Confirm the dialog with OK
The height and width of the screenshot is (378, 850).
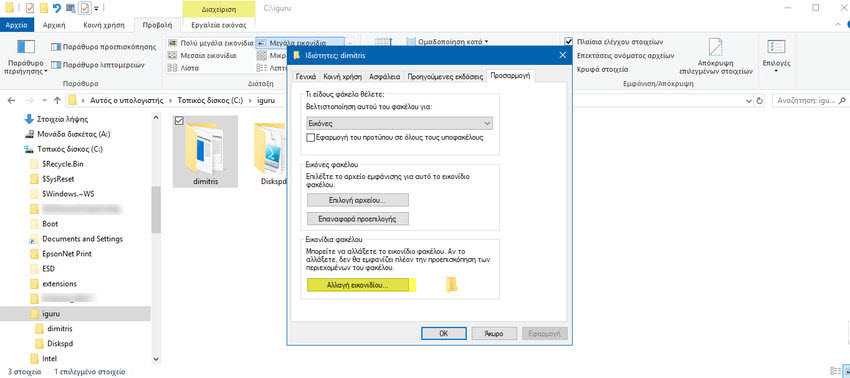[x=443, y=334]
